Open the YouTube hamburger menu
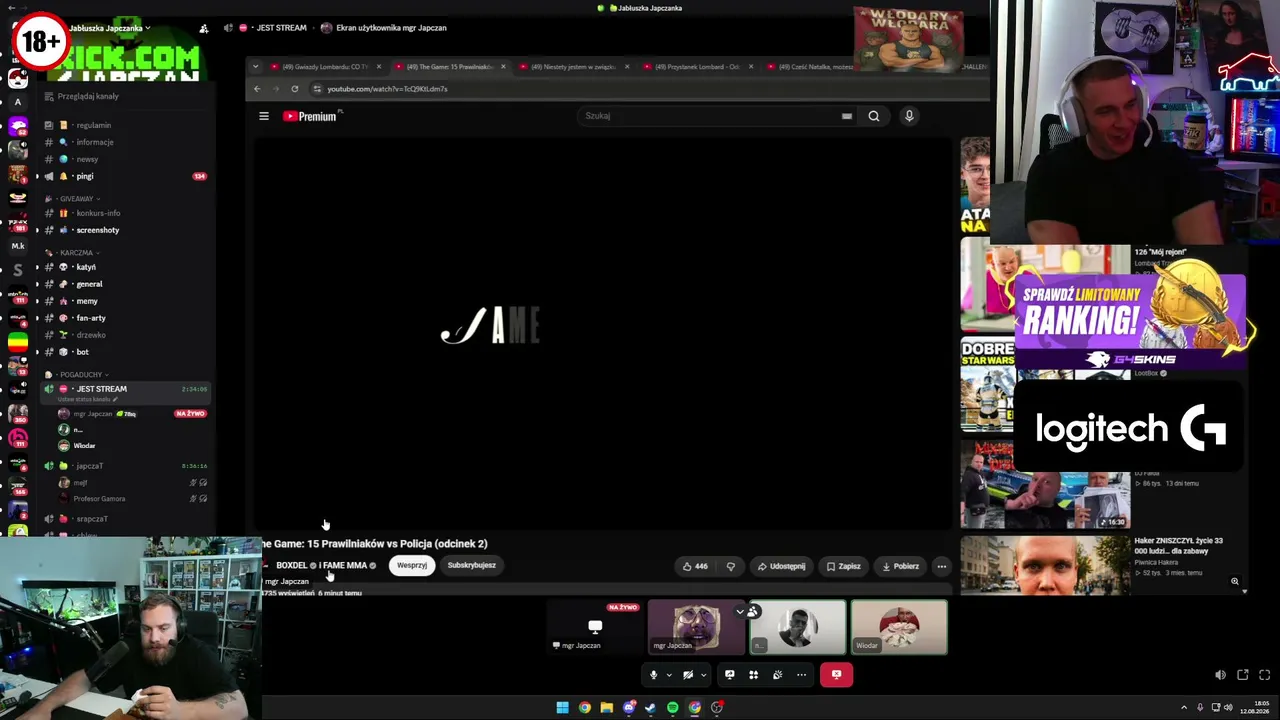 click(264, 116)
